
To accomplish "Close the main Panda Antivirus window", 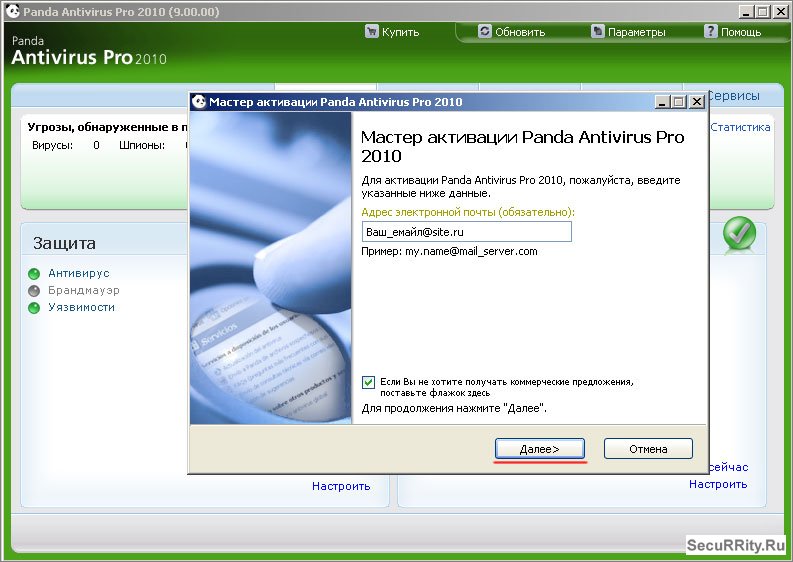I will [780, 11].
